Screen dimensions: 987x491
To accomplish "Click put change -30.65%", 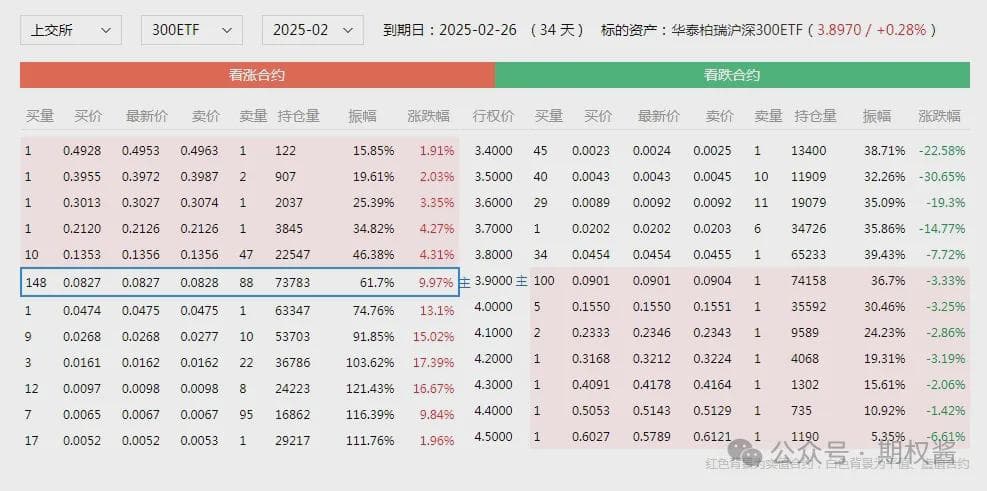I will [942, 177].
